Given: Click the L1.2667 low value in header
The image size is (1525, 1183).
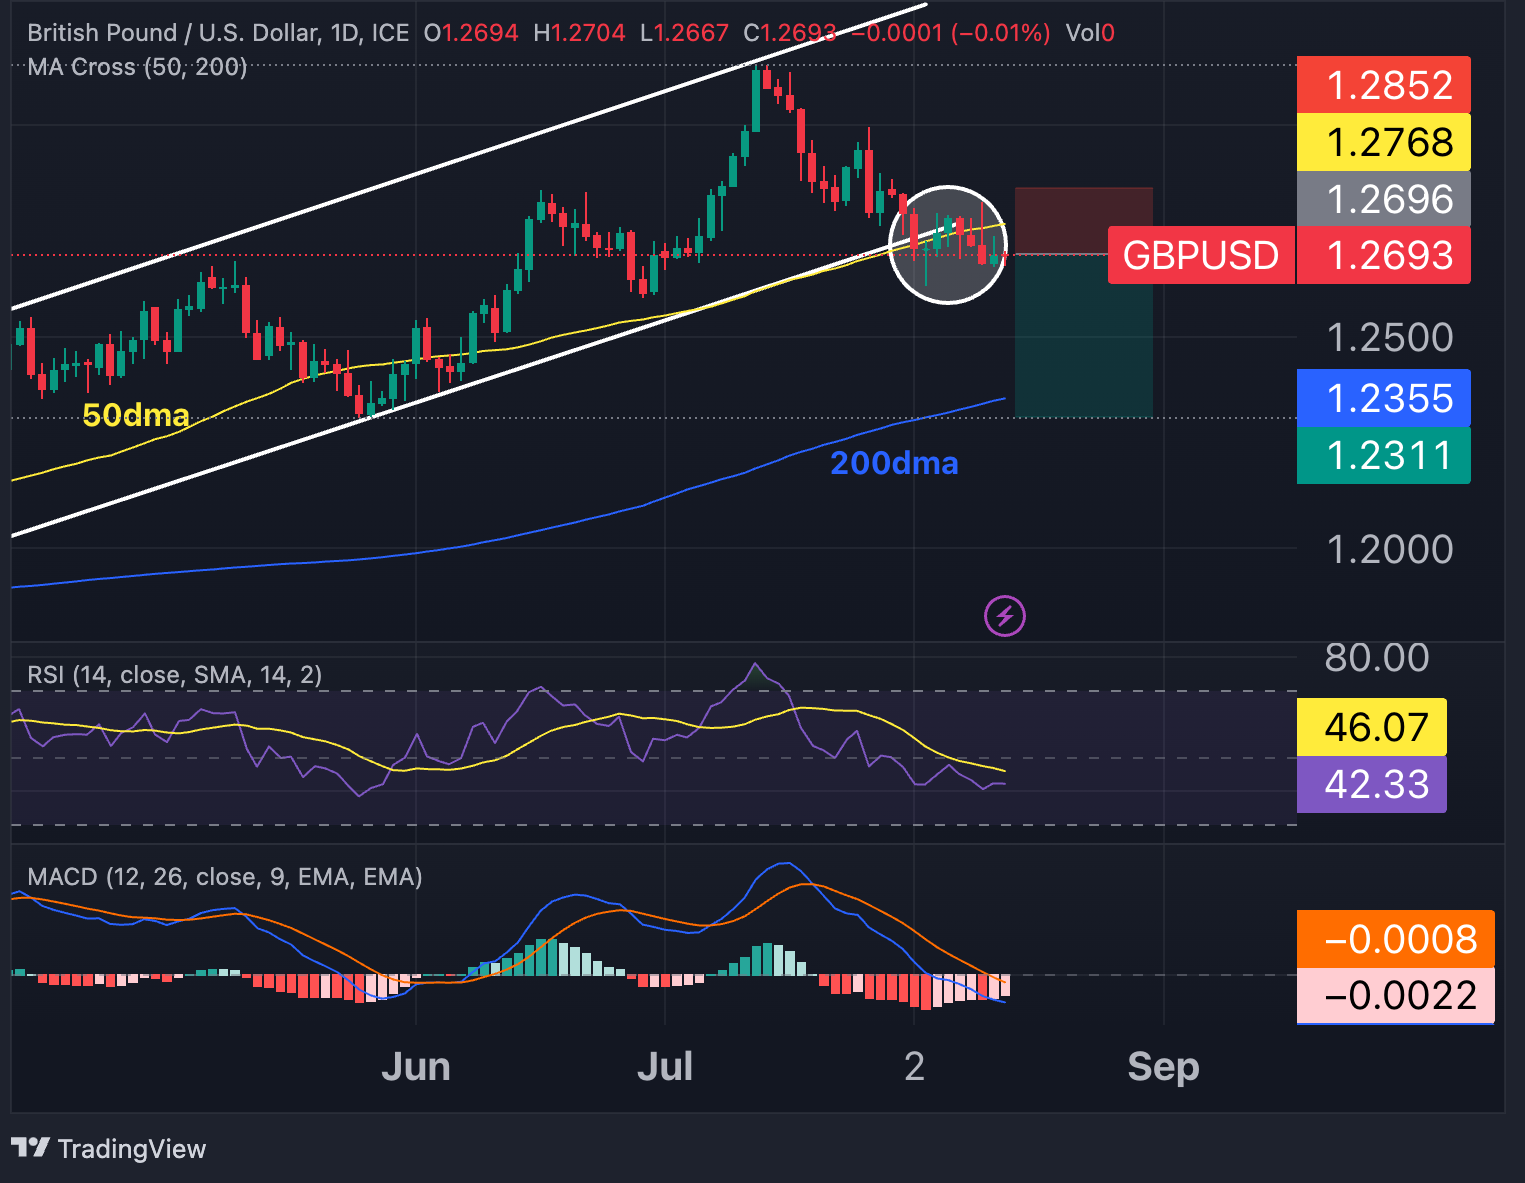Looking at the screenshot, I should pyautogui.click(x=685, y=33).
